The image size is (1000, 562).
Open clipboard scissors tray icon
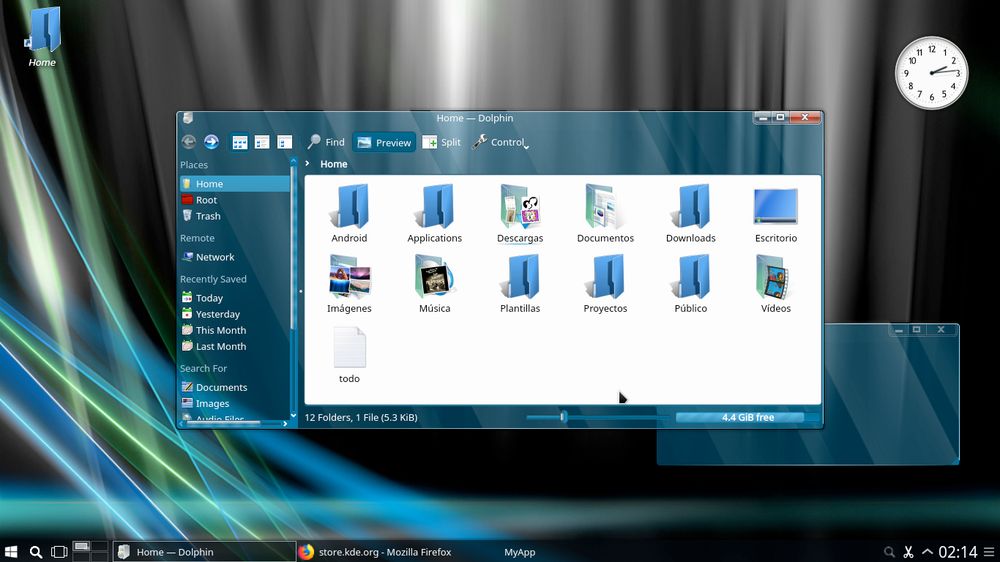[x=908, y=552]
